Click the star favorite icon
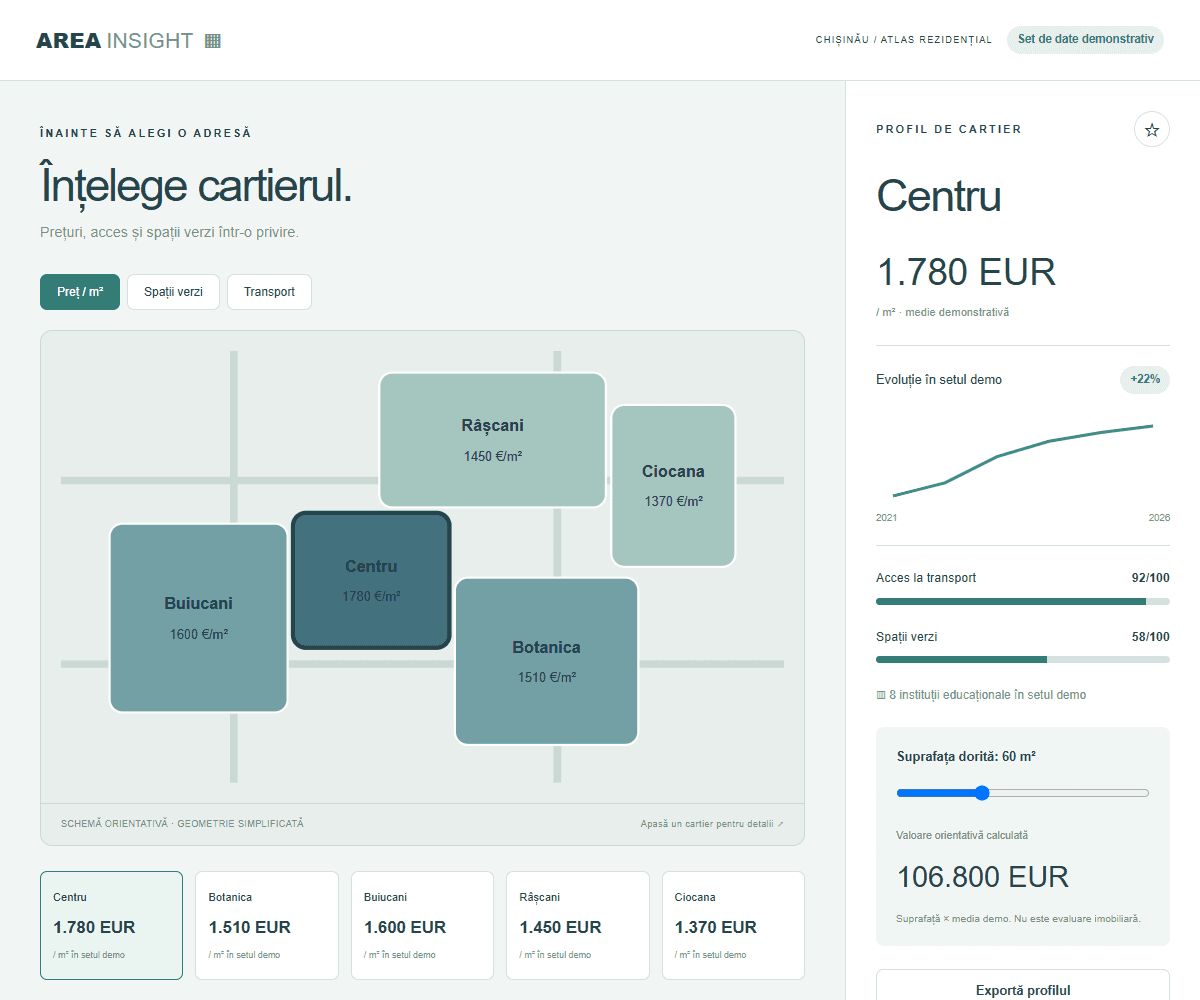This screenshot has height=1000, width=1200. point(1152,129)
